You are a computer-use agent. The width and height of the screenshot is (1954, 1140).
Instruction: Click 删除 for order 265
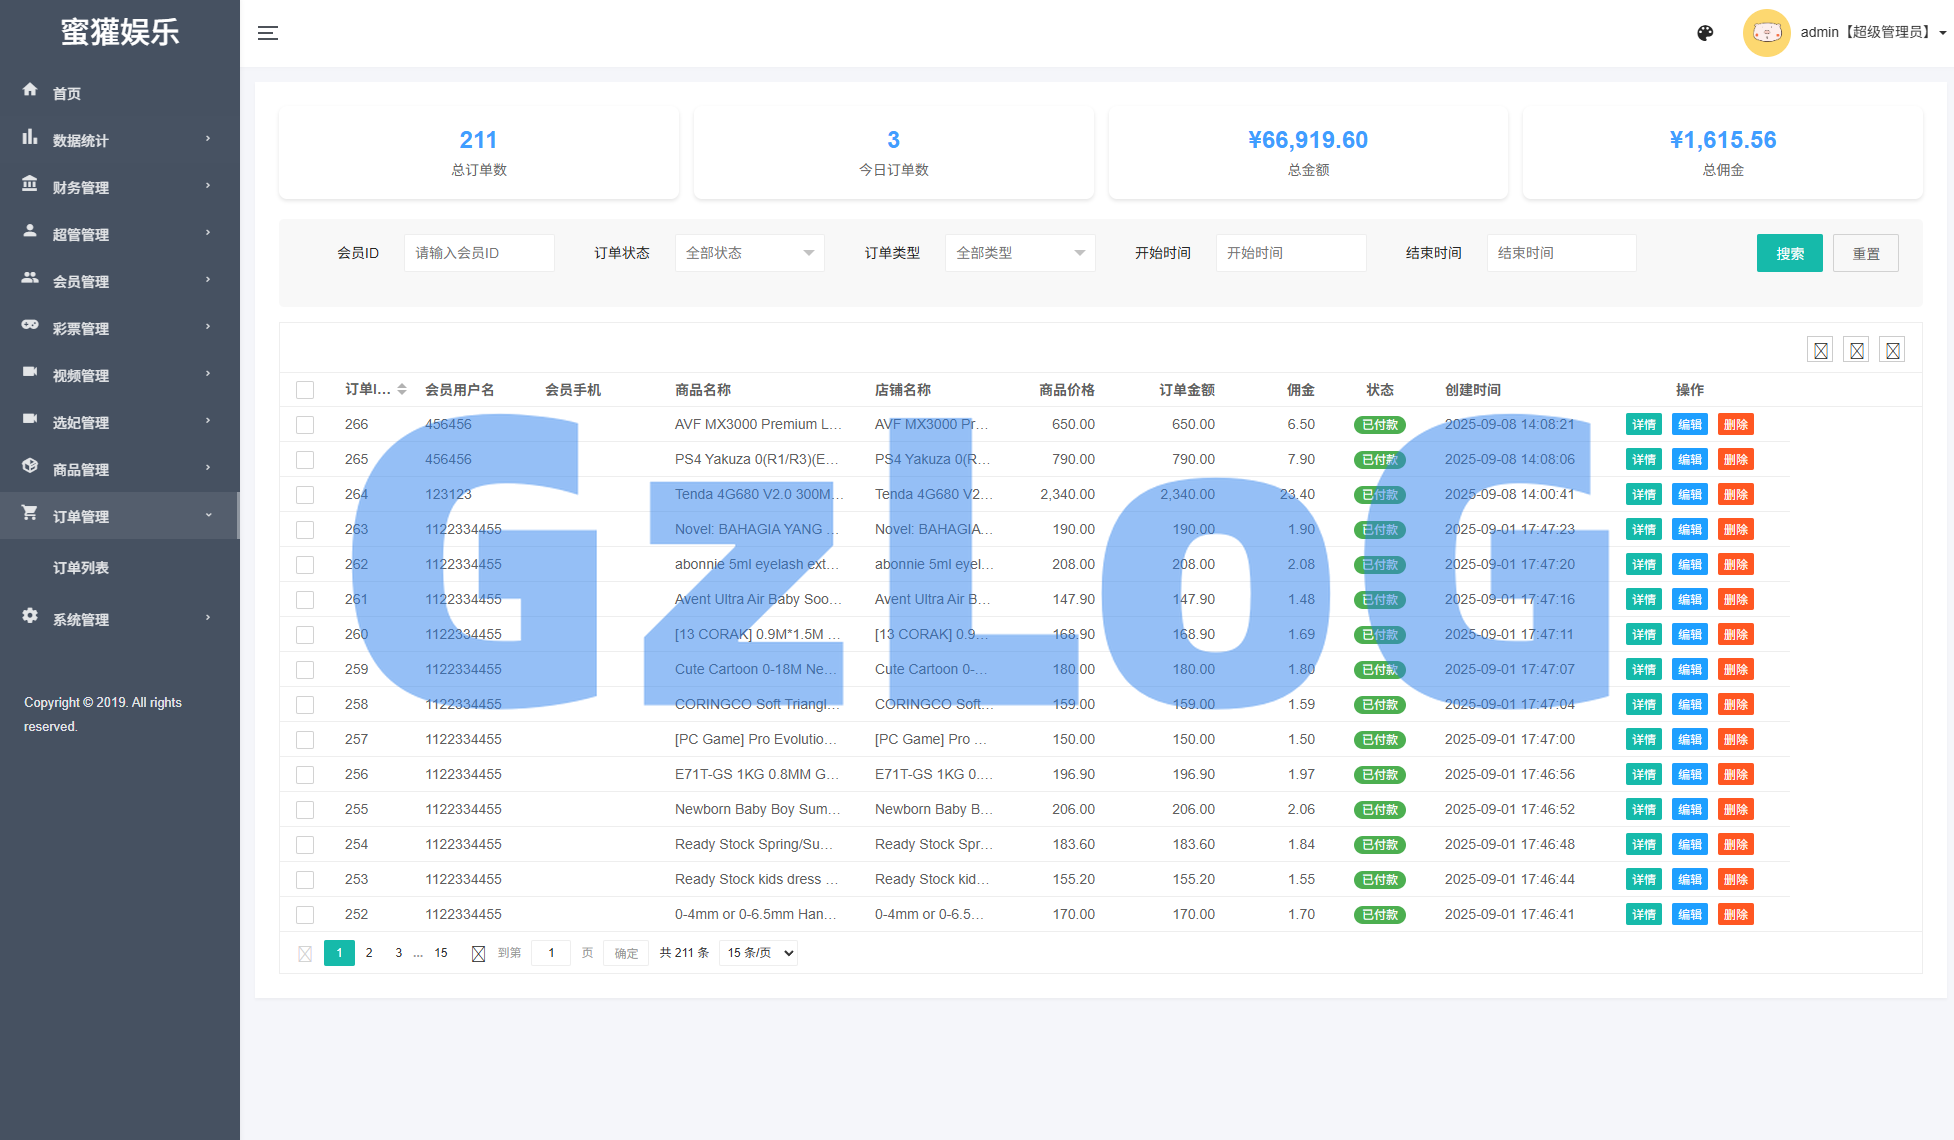[x=1735, y=460]
